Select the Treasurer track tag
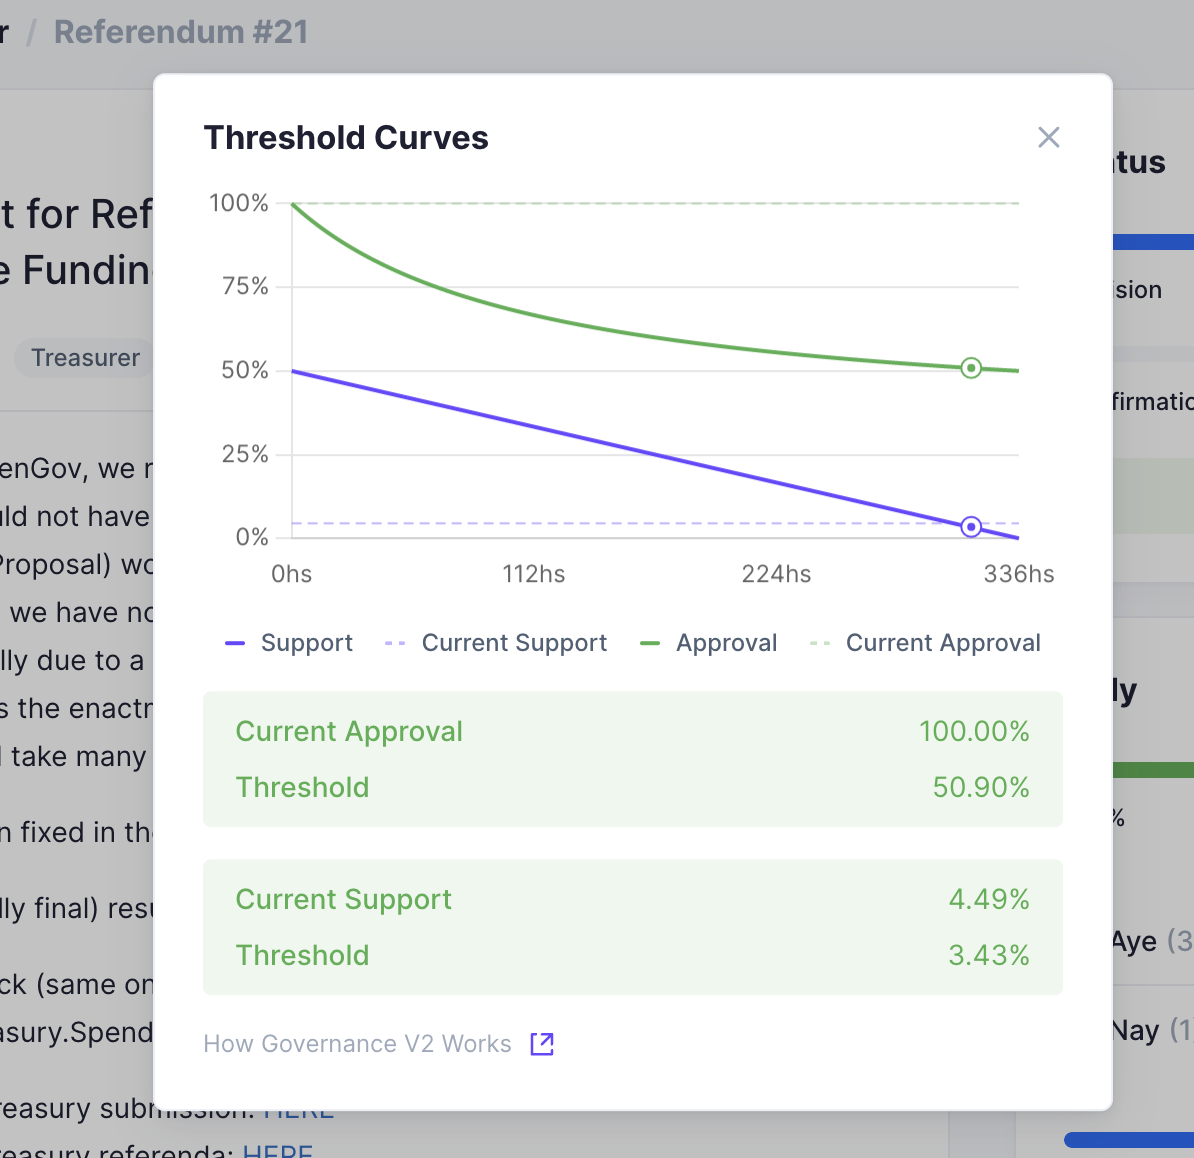The image size is (1194, 1158). point(86,357)
